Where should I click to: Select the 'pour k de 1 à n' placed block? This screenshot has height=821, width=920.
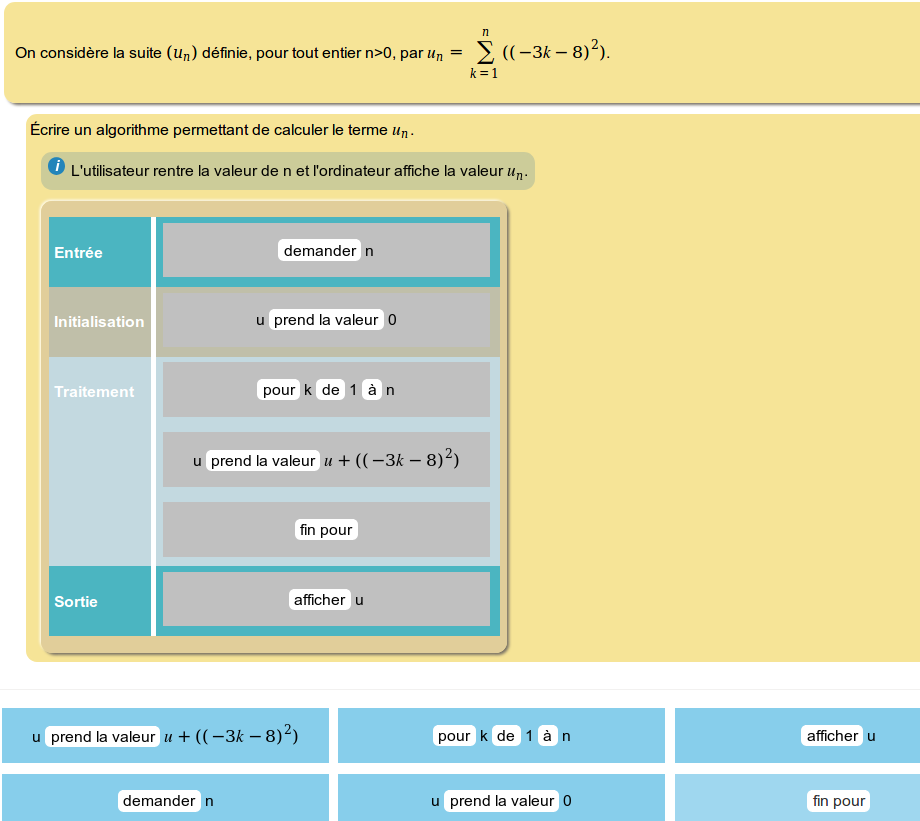(326, 390)
